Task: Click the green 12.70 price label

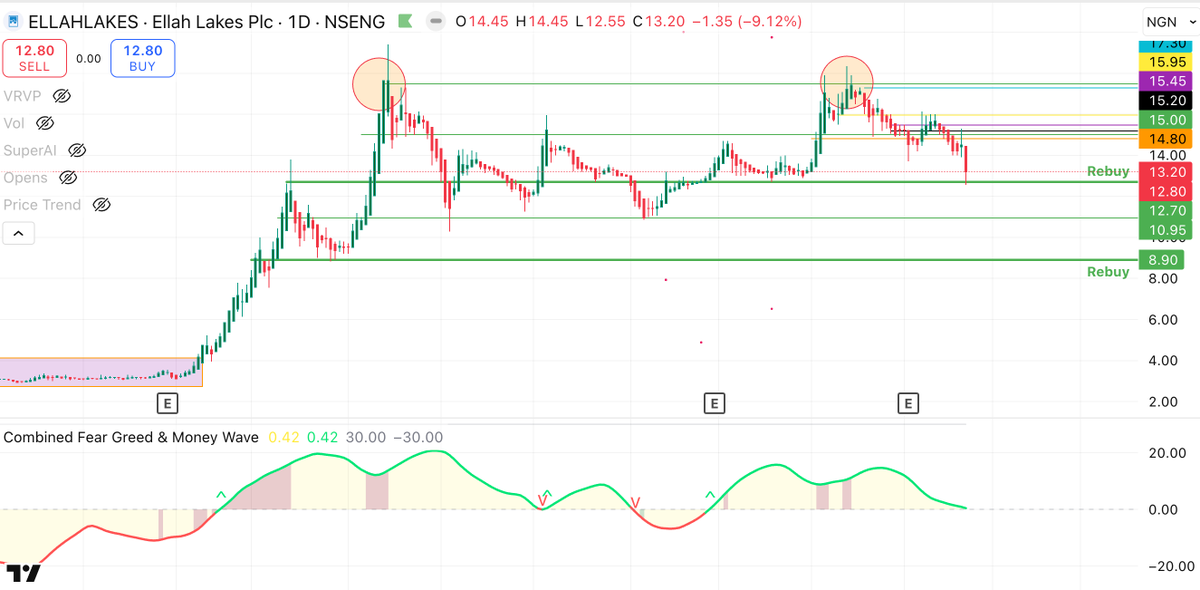Action: click(x=1167, y=211)
